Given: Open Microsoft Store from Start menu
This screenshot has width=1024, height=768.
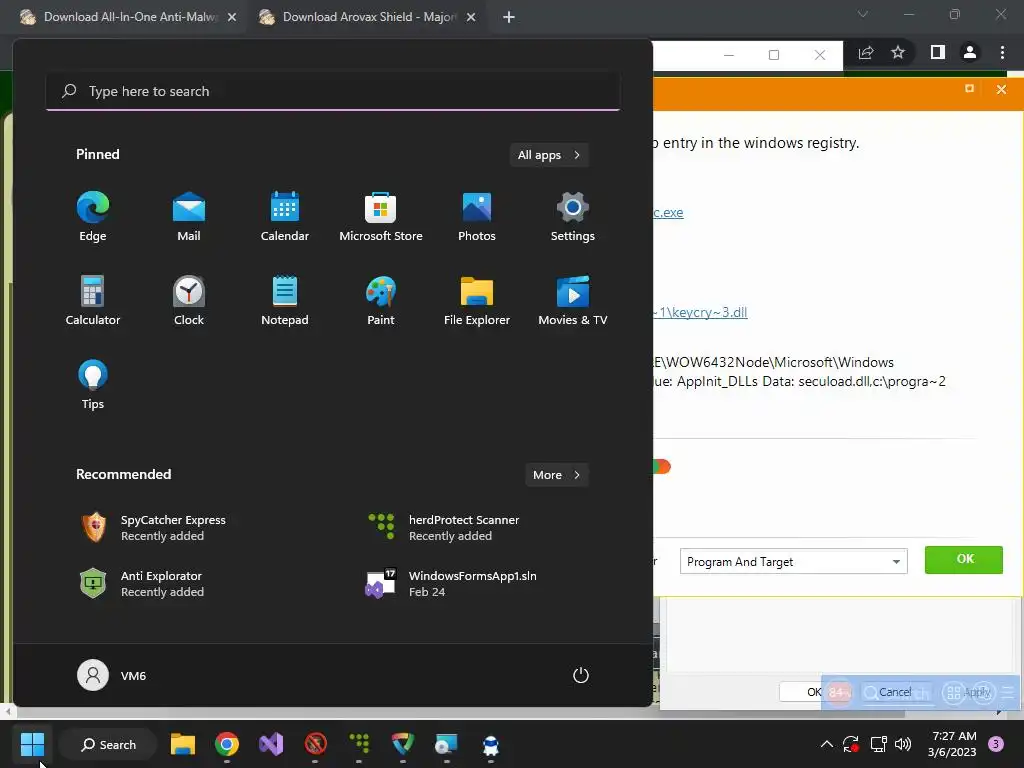Looking at the screenshot, I should [x=381, y=217].
